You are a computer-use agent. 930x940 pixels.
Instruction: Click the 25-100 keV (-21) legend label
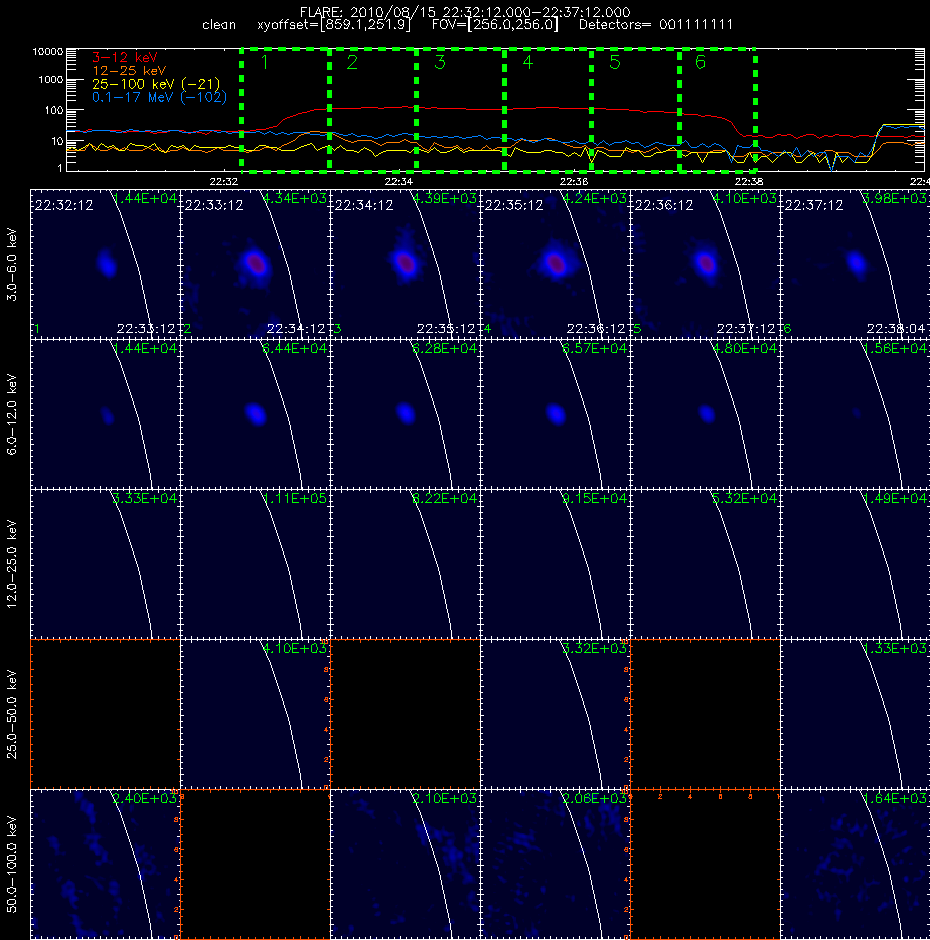click(156, 84)
